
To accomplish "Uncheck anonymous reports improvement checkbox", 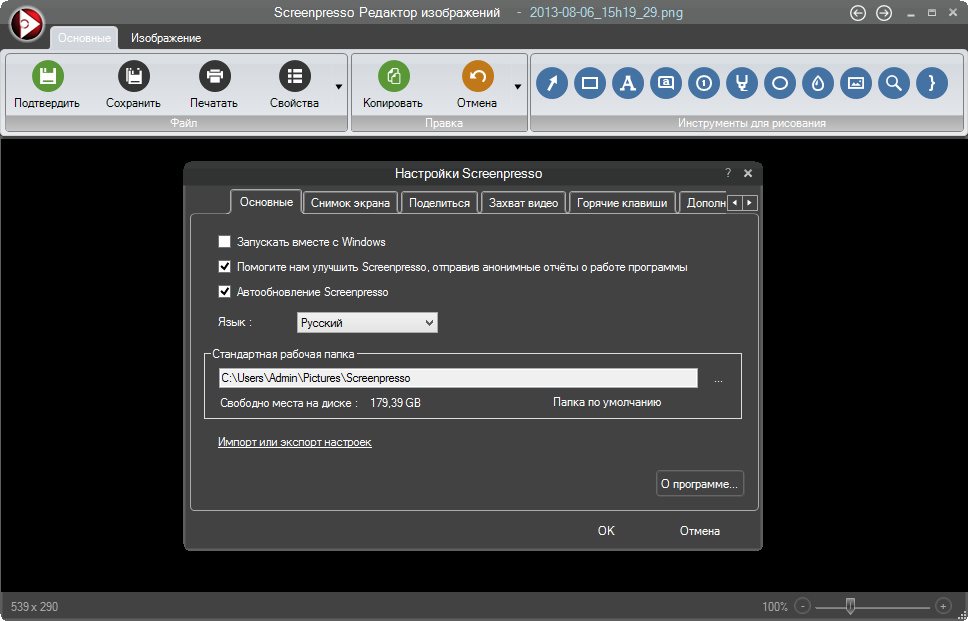I will (225, 267).
